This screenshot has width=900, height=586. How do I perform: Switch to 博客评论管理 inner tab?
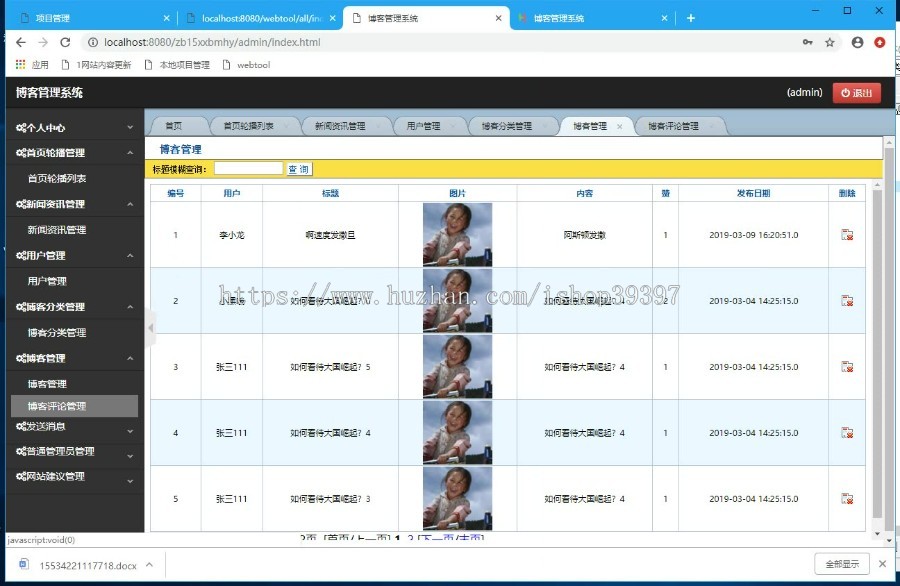(x=673, y=126)
